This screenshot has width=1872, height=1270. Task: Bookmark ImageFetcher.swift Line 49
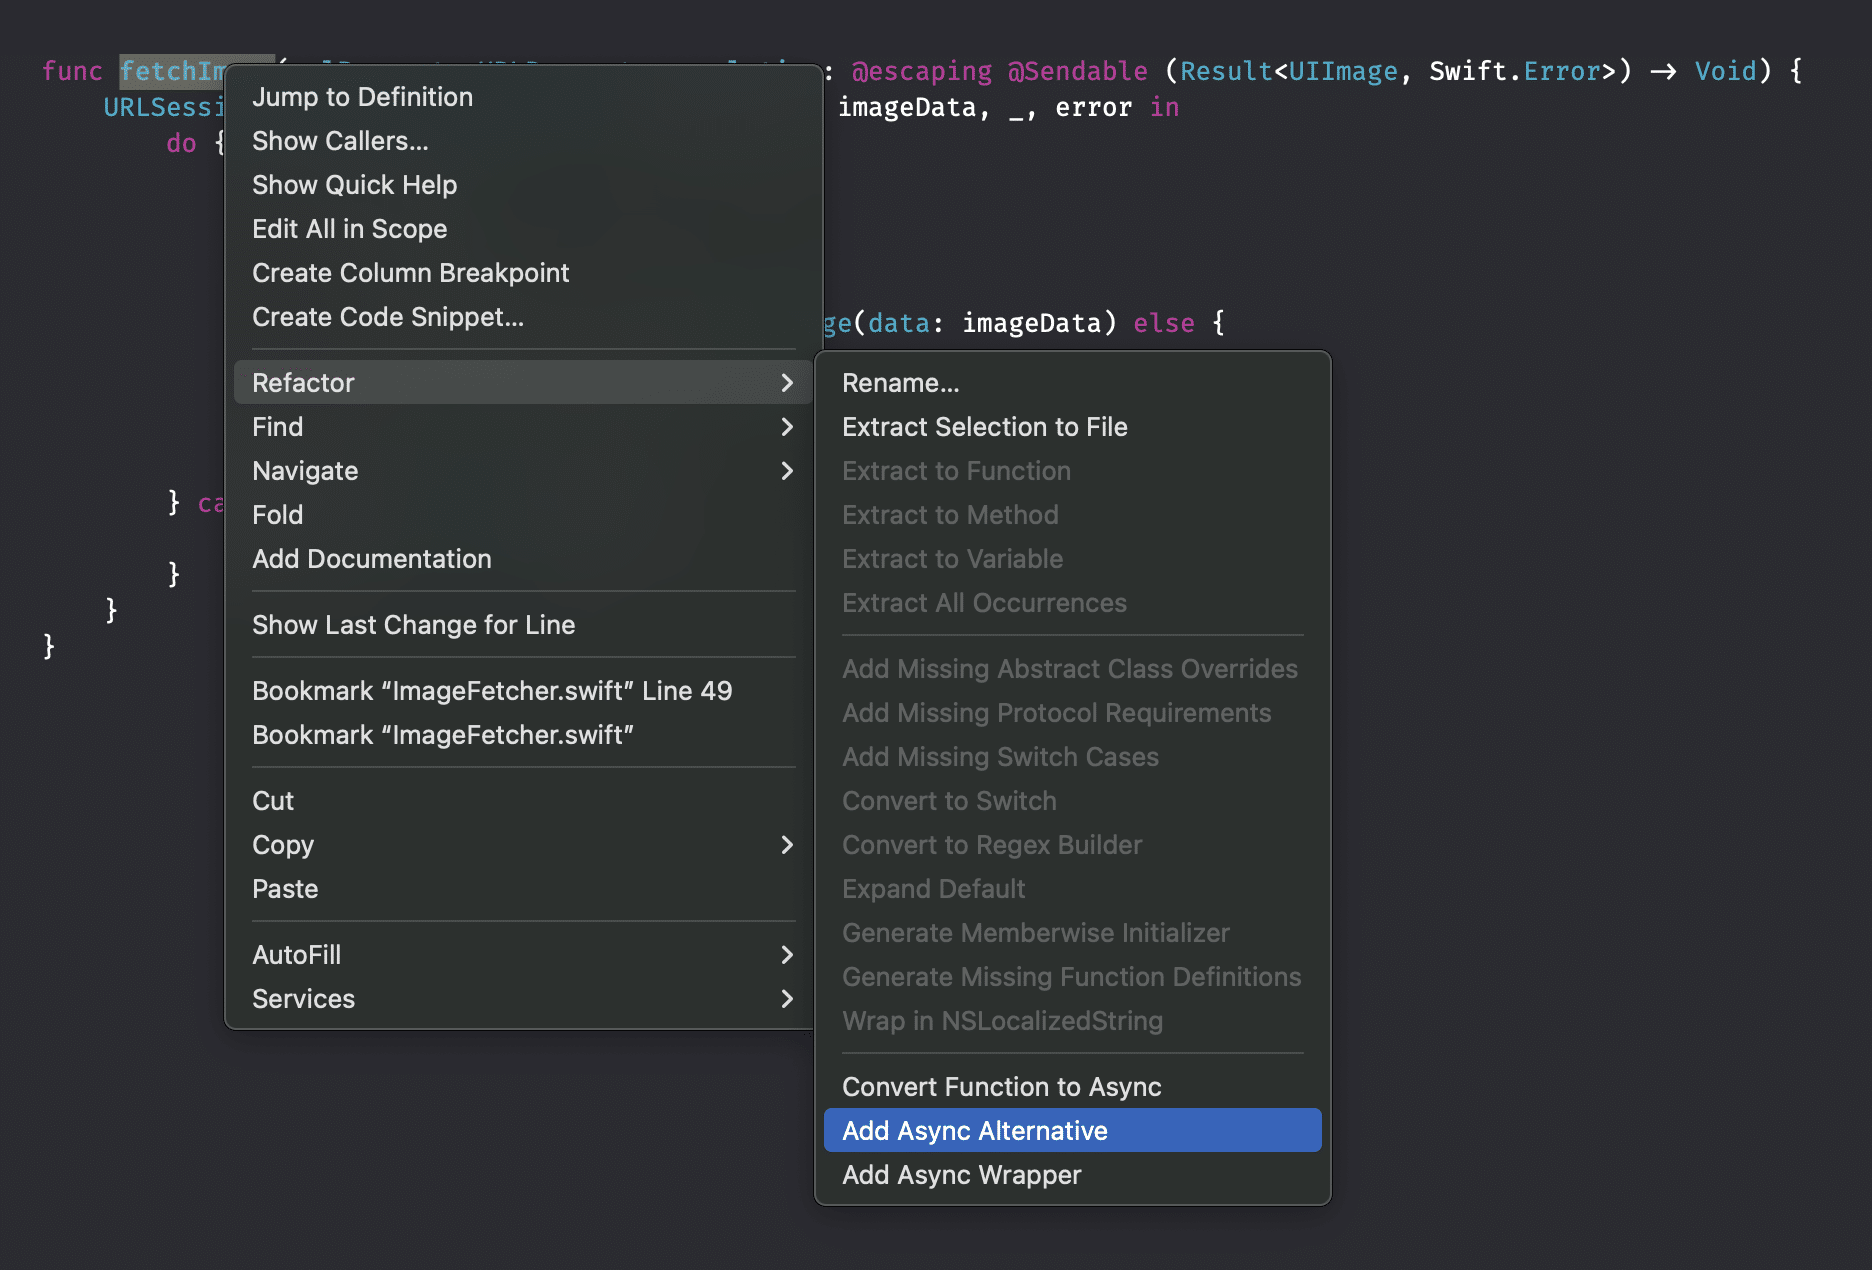pos(491,691)
